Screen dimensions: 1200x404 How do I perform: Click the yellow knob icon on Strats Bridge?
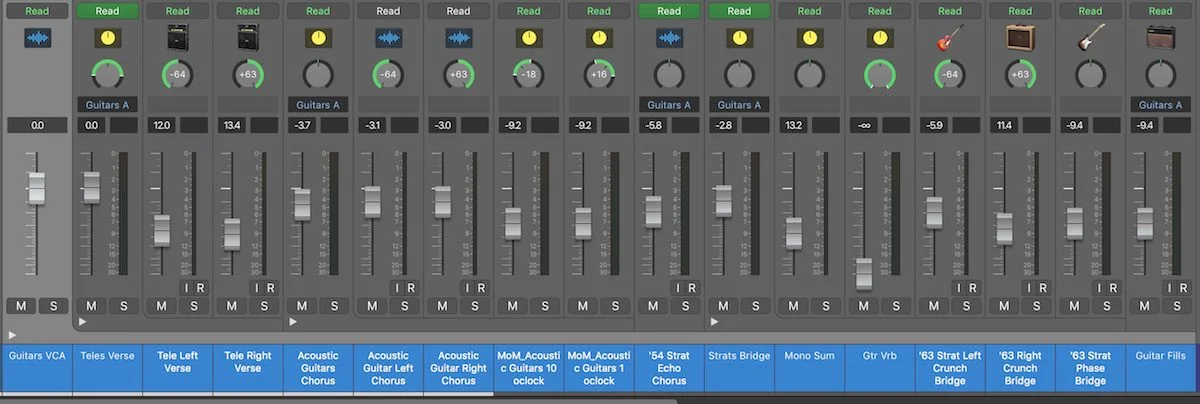point(739,39)
